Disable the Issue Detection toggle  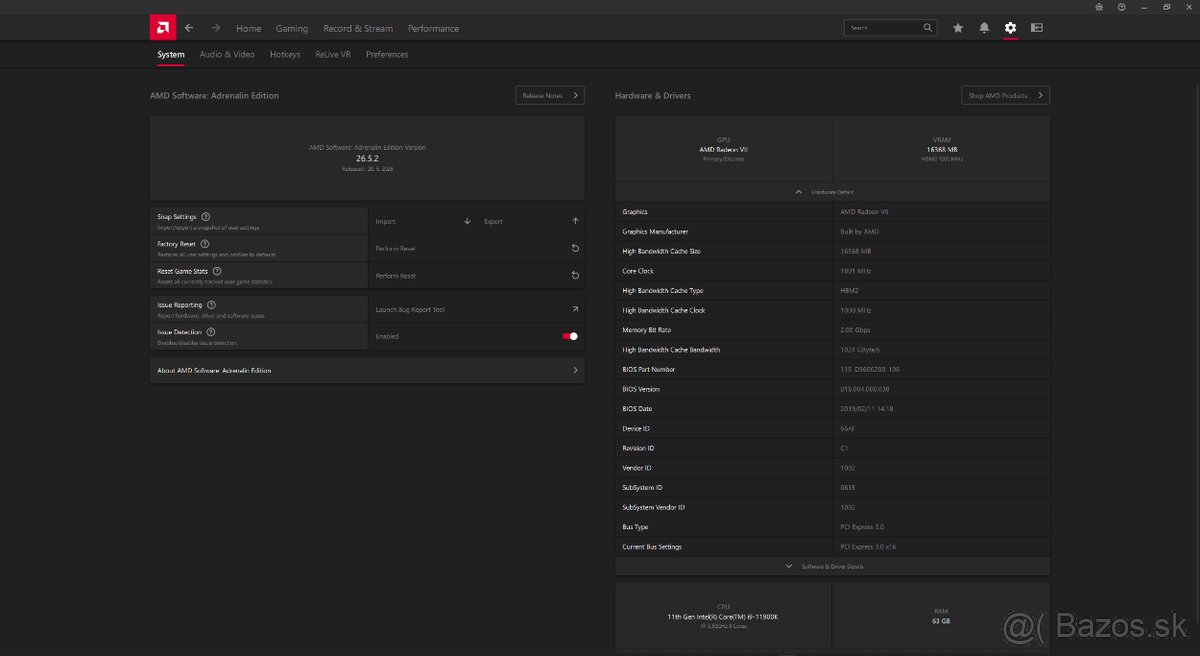tap(570, 336)
